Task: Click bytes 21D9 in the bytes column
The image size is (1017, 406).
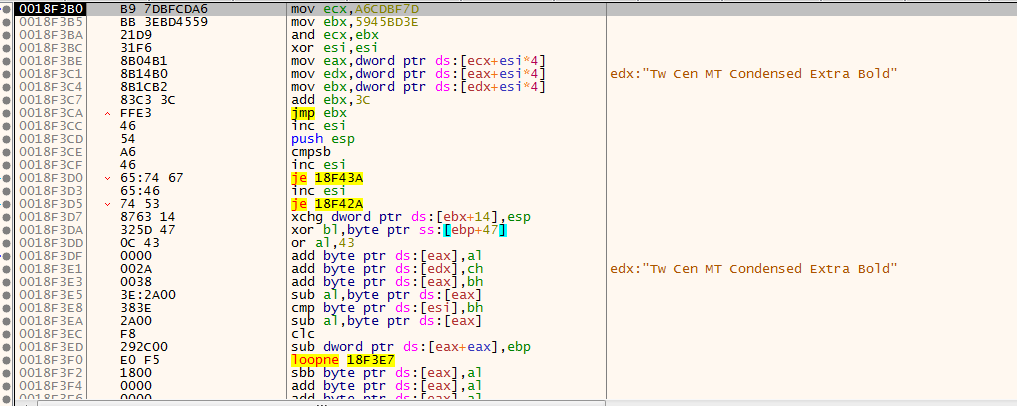Action: [134, 35]
